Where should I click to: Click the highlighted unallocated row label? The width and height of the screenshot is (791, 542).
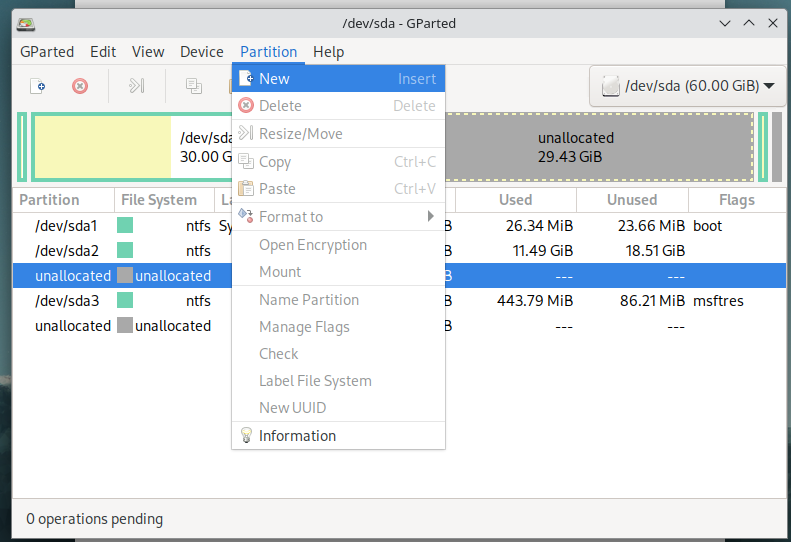[x=73, y=276]
